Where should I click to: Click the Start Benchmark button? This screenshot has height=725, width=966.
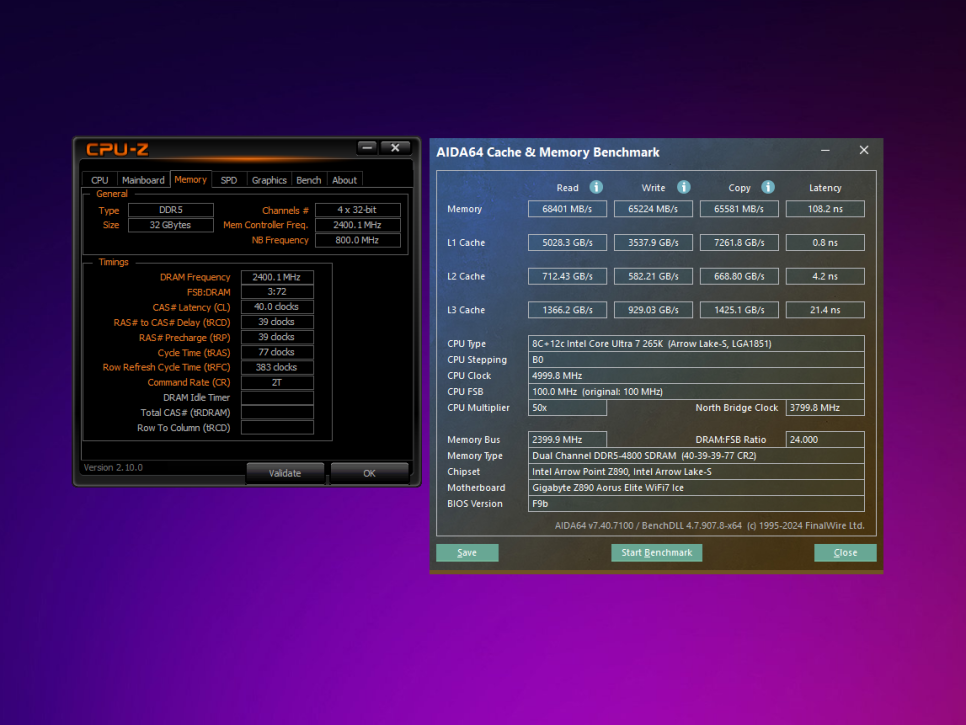(656, 553)
